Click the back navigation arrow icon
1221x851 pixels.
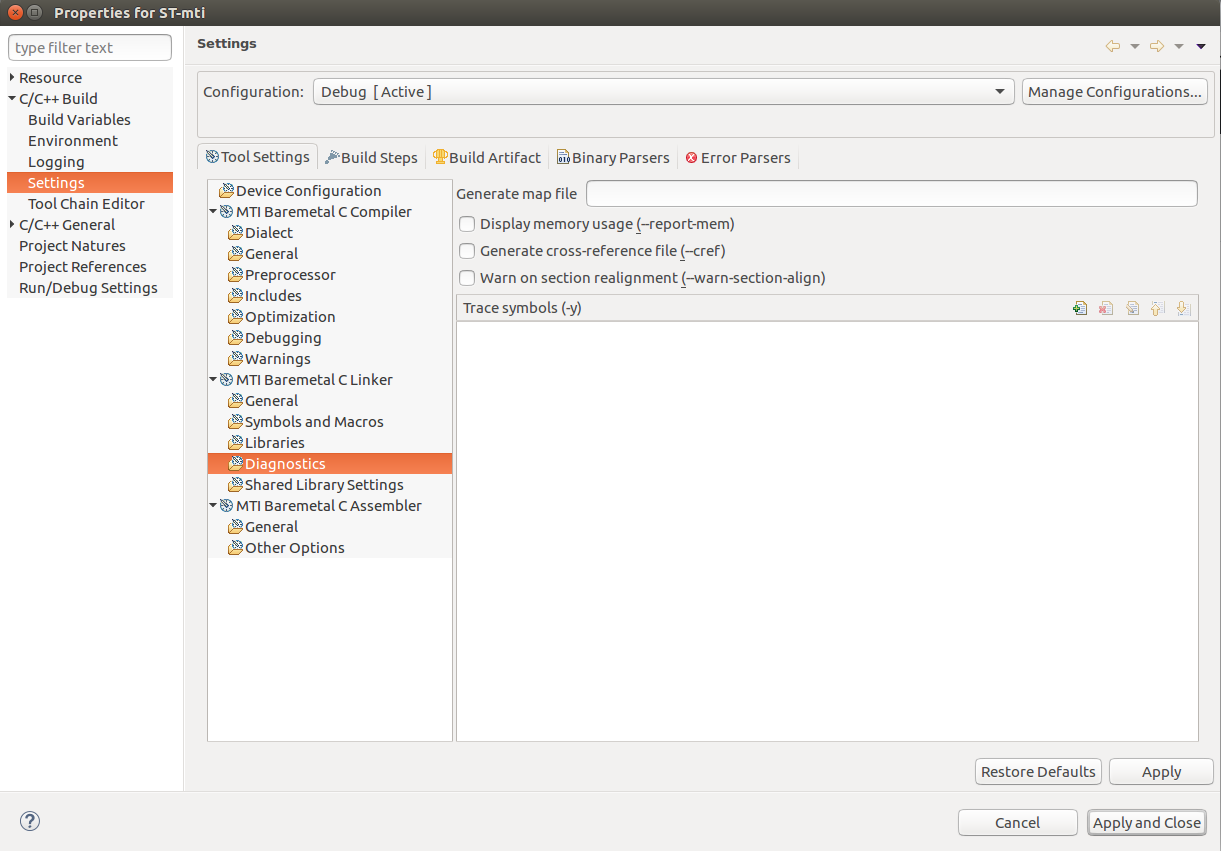[1112, 46]
